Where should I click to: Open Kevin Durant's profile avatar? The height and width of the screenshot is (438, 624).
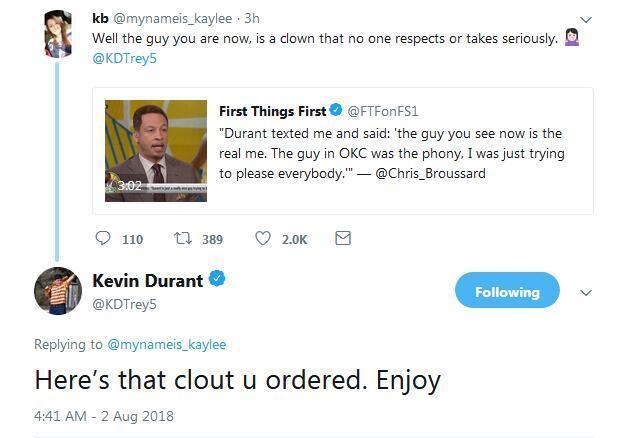(58, 291)
